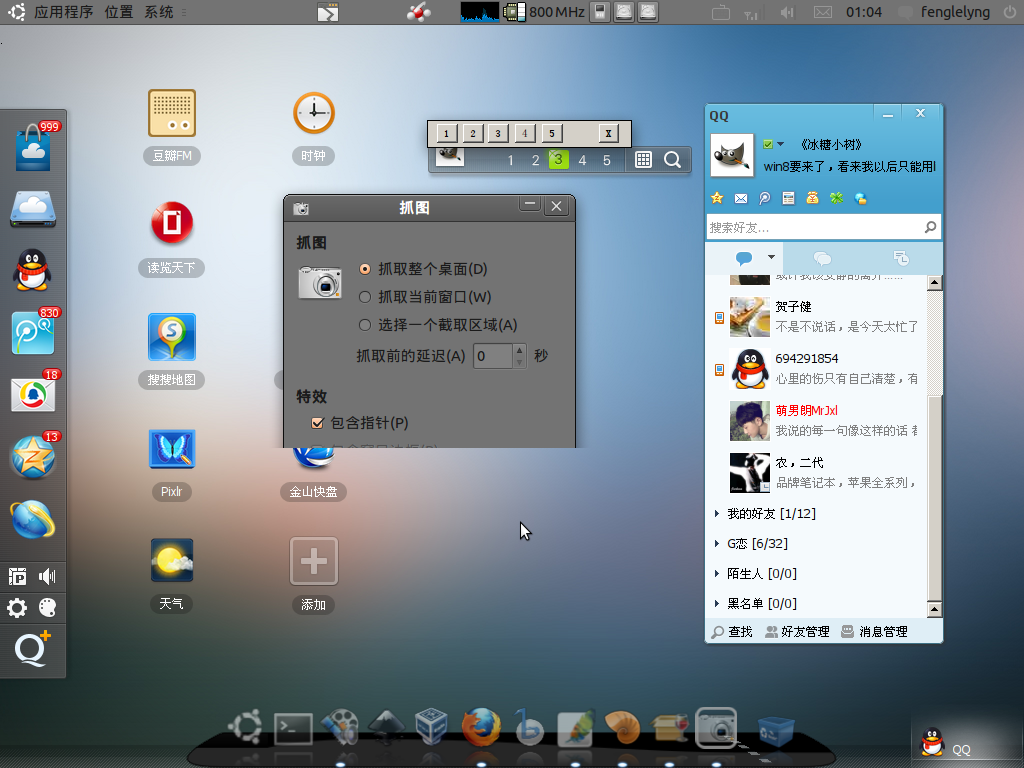Screen dimensions: 1024x768
Task: Open the 系统 menu in top panel
Action: tap(159, 12)
